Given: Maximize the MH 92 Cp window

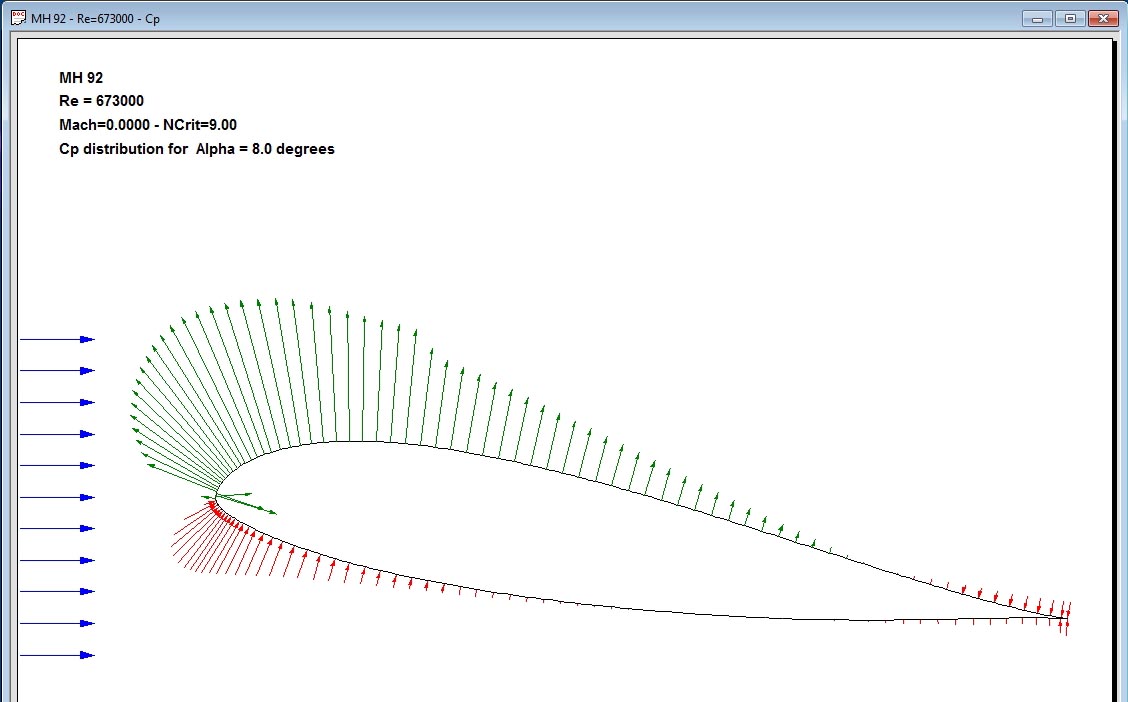Looking at the screenshot, I should pyautogui.click(x=1069, y=18).
